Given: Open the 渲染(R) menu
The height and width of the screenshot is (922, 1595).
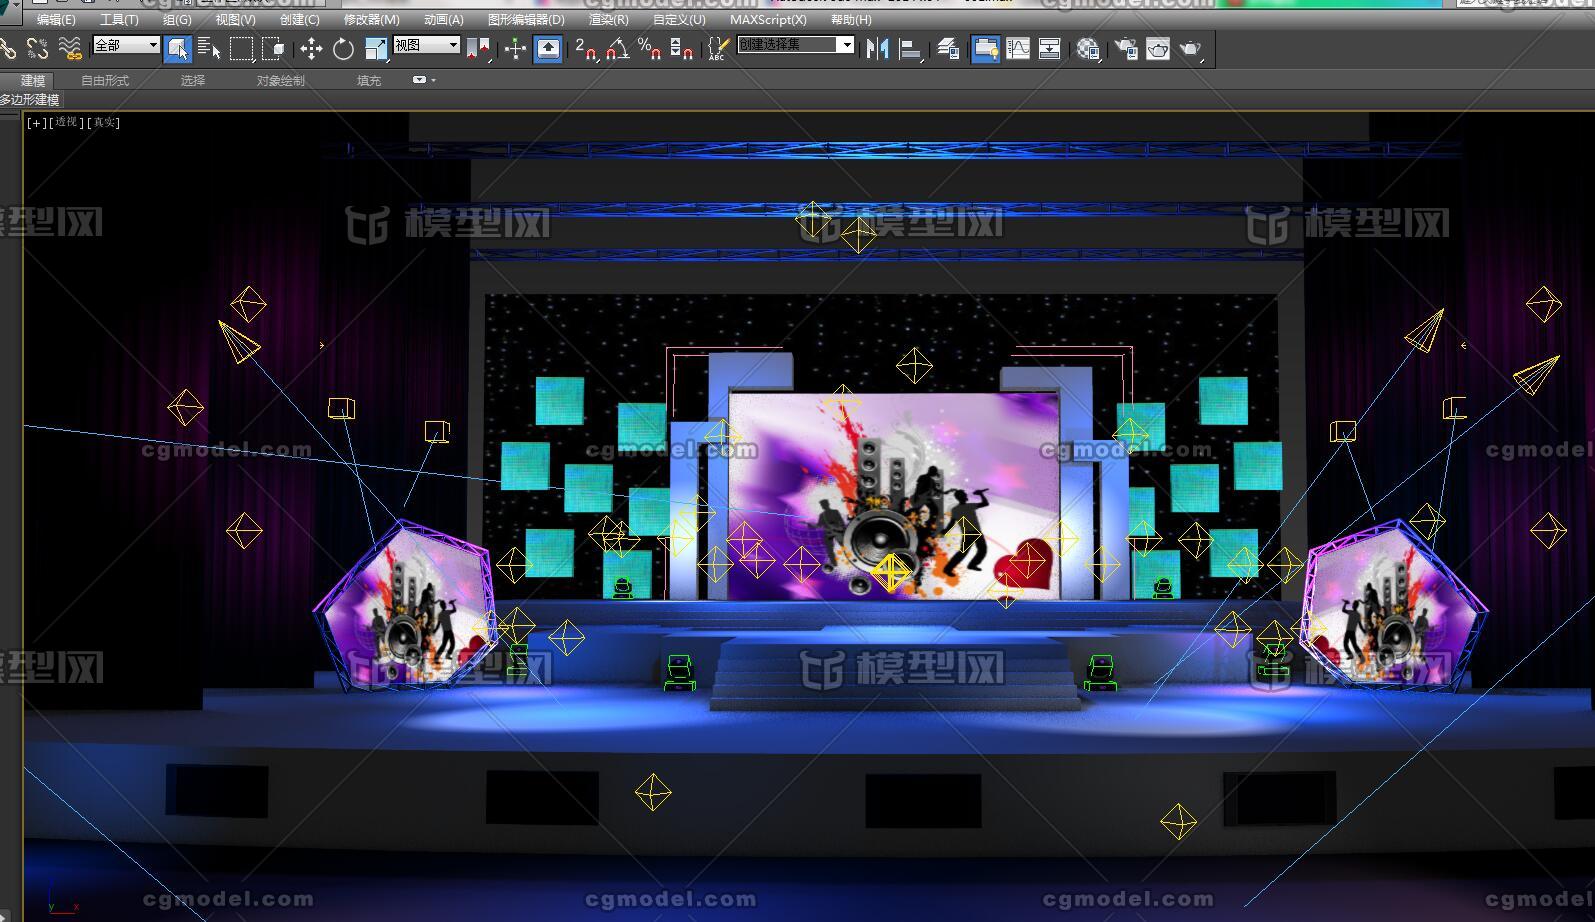Looking at the screenshot, I should 608,20.
